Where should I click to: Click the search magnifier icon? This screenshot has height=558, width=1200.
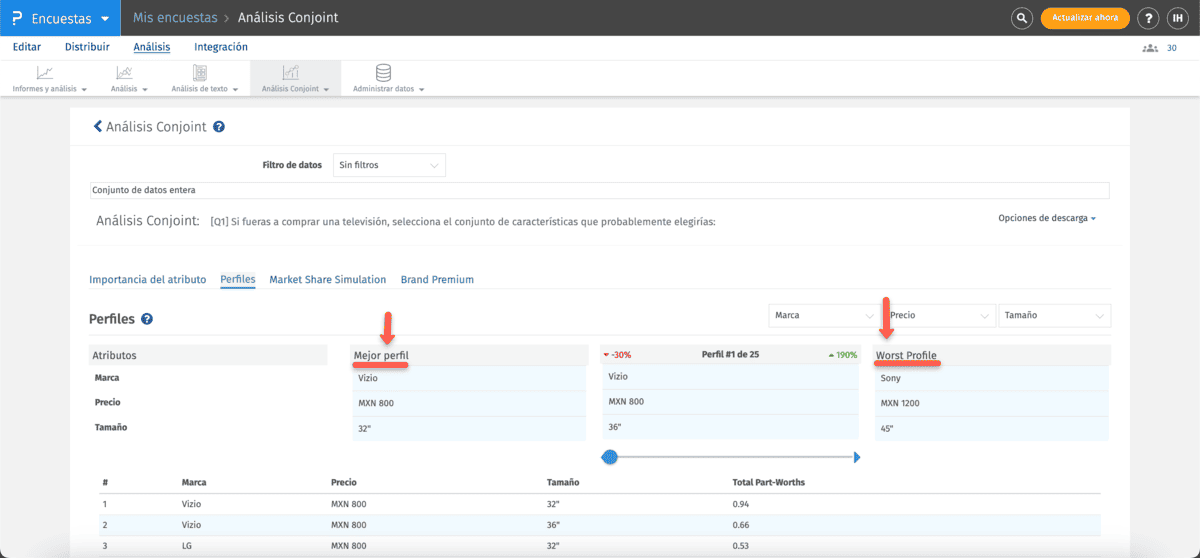coord(1021,18)
